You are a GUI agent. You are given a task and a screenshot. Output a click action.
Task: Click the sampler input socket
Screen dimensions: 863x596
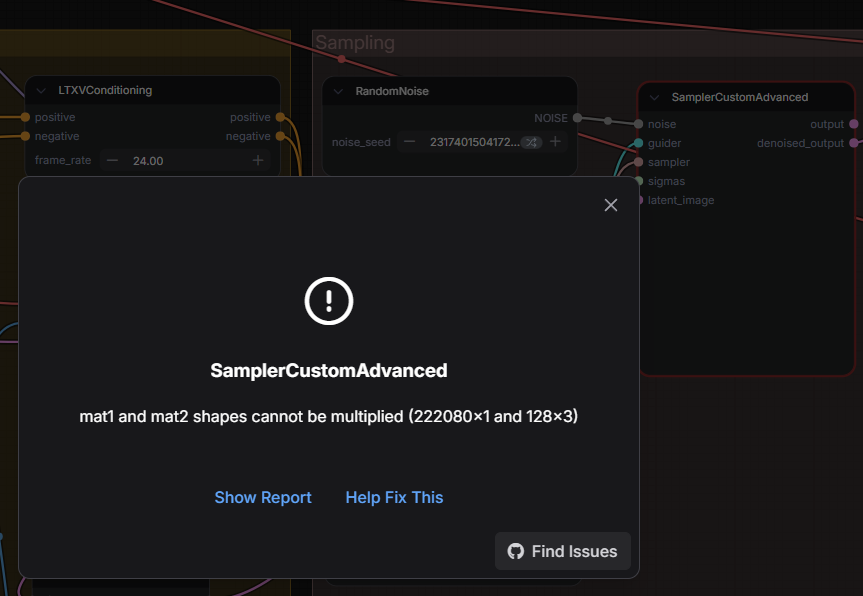pos(638,162)
